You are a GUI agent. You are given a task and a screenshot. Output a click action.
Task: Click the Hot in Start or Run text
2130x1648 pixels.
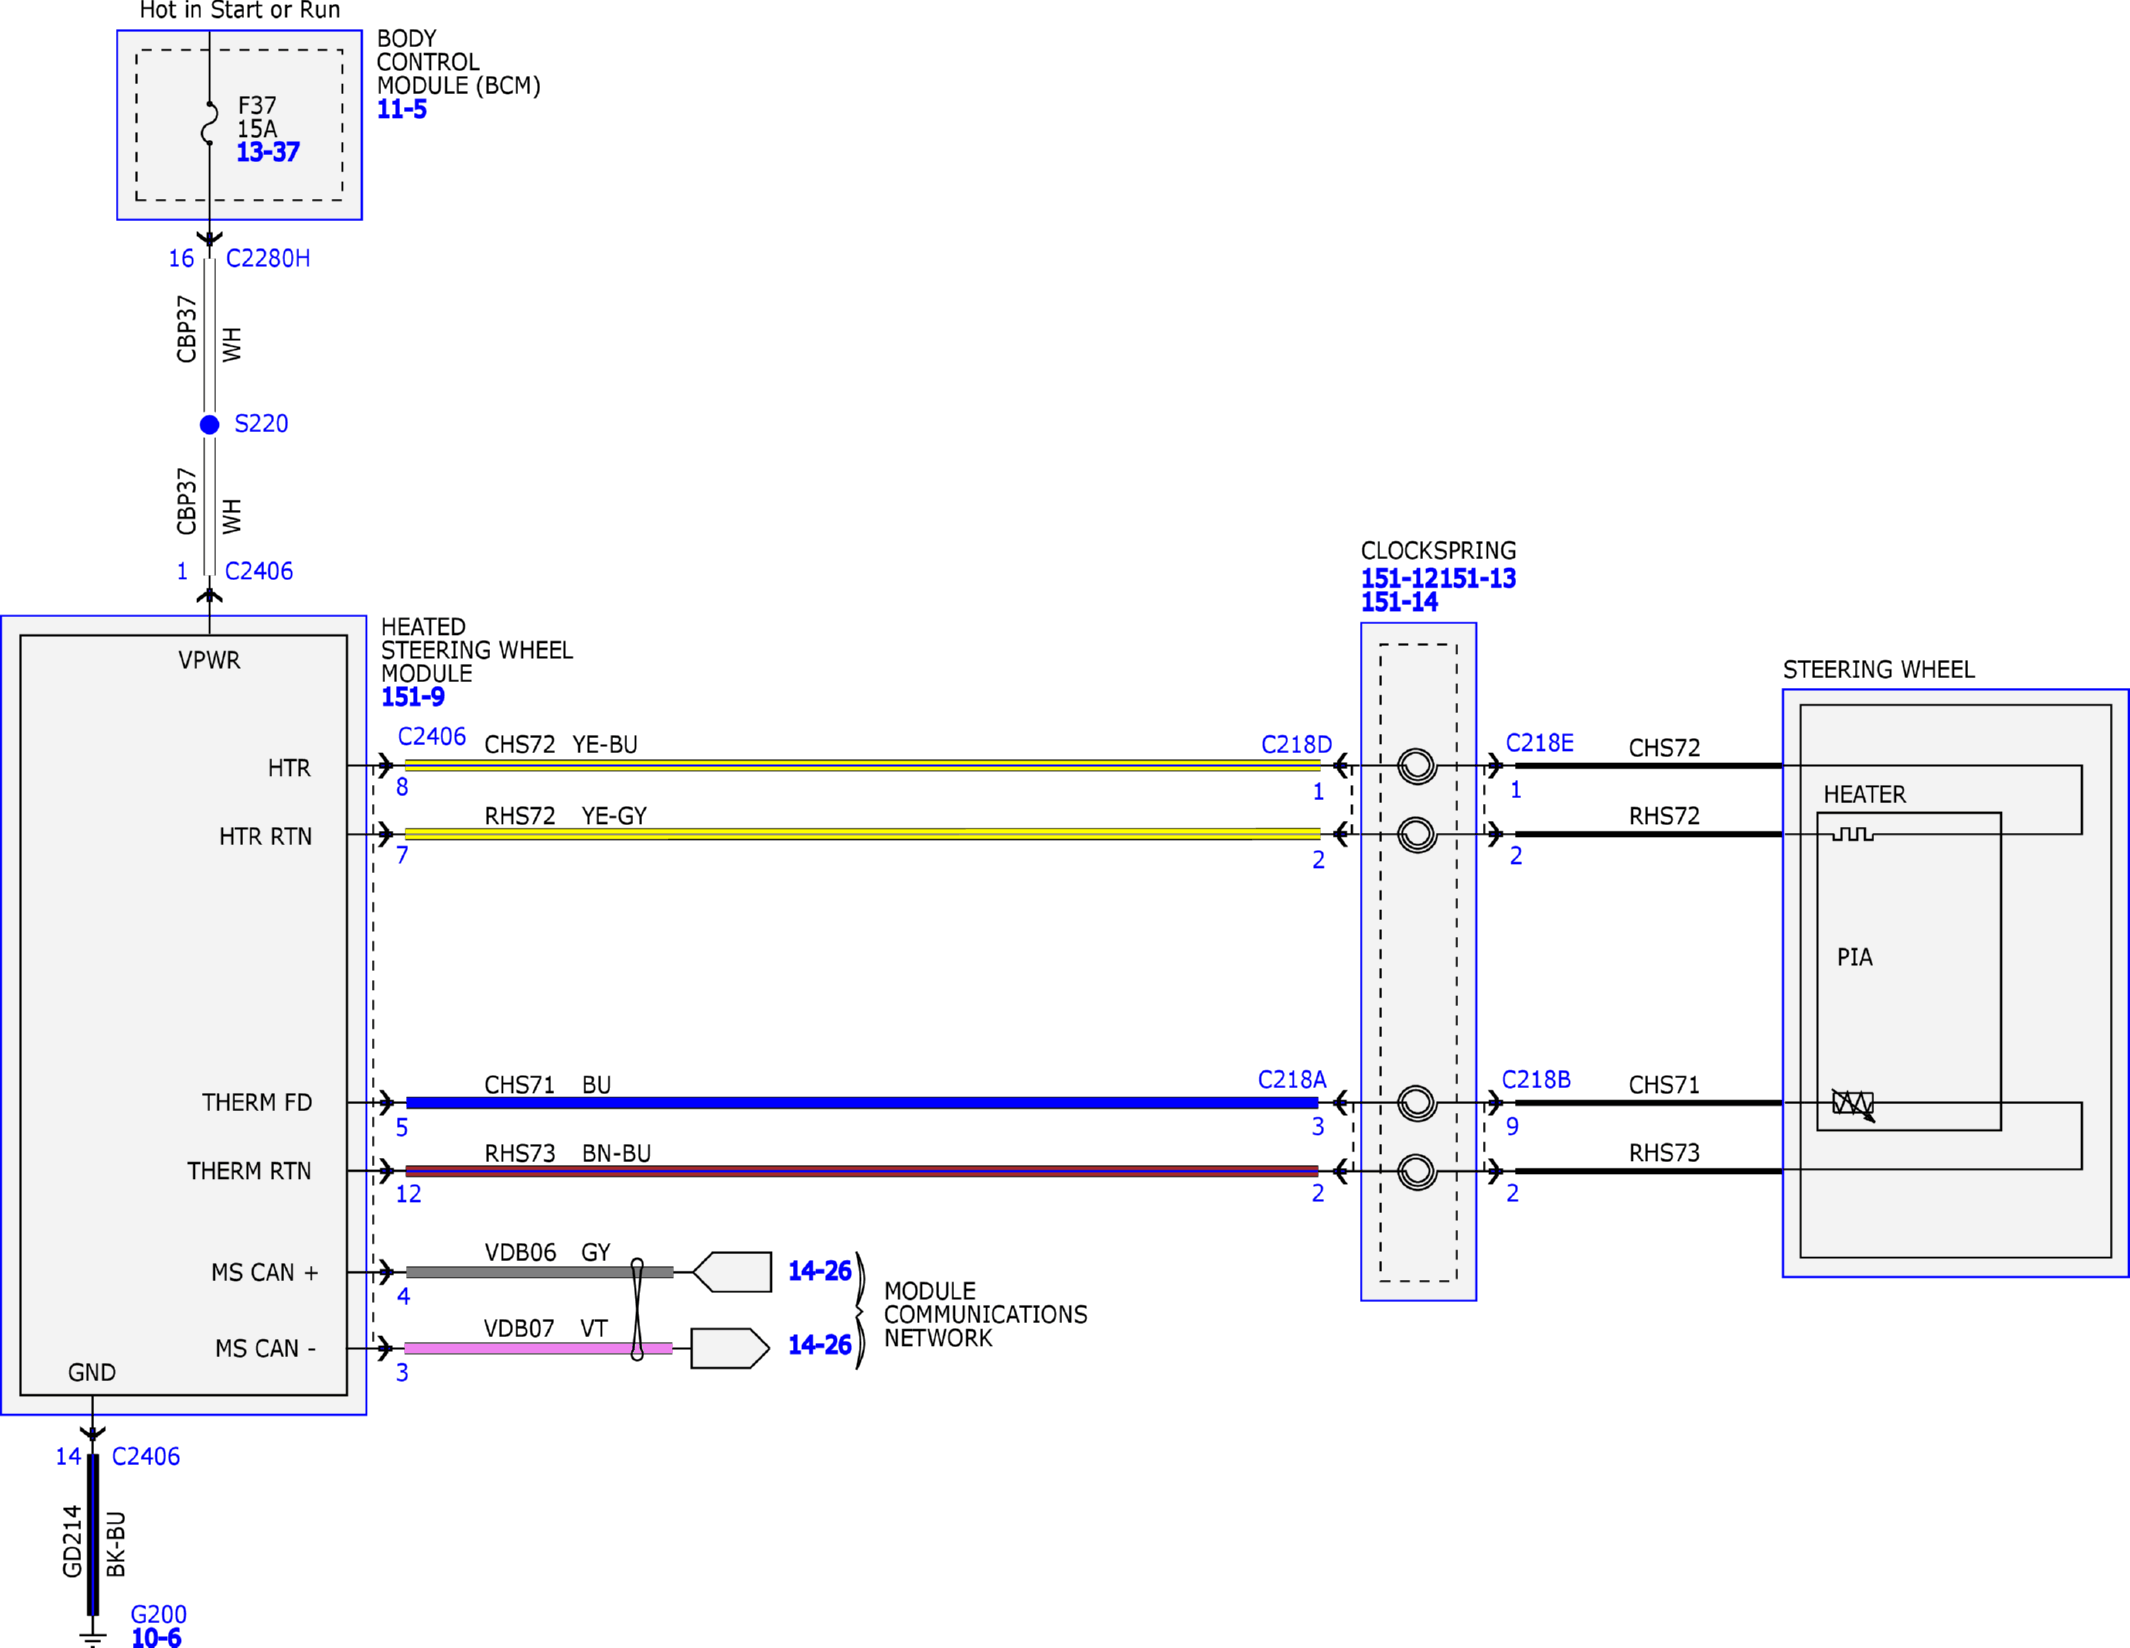coord(240,11)
